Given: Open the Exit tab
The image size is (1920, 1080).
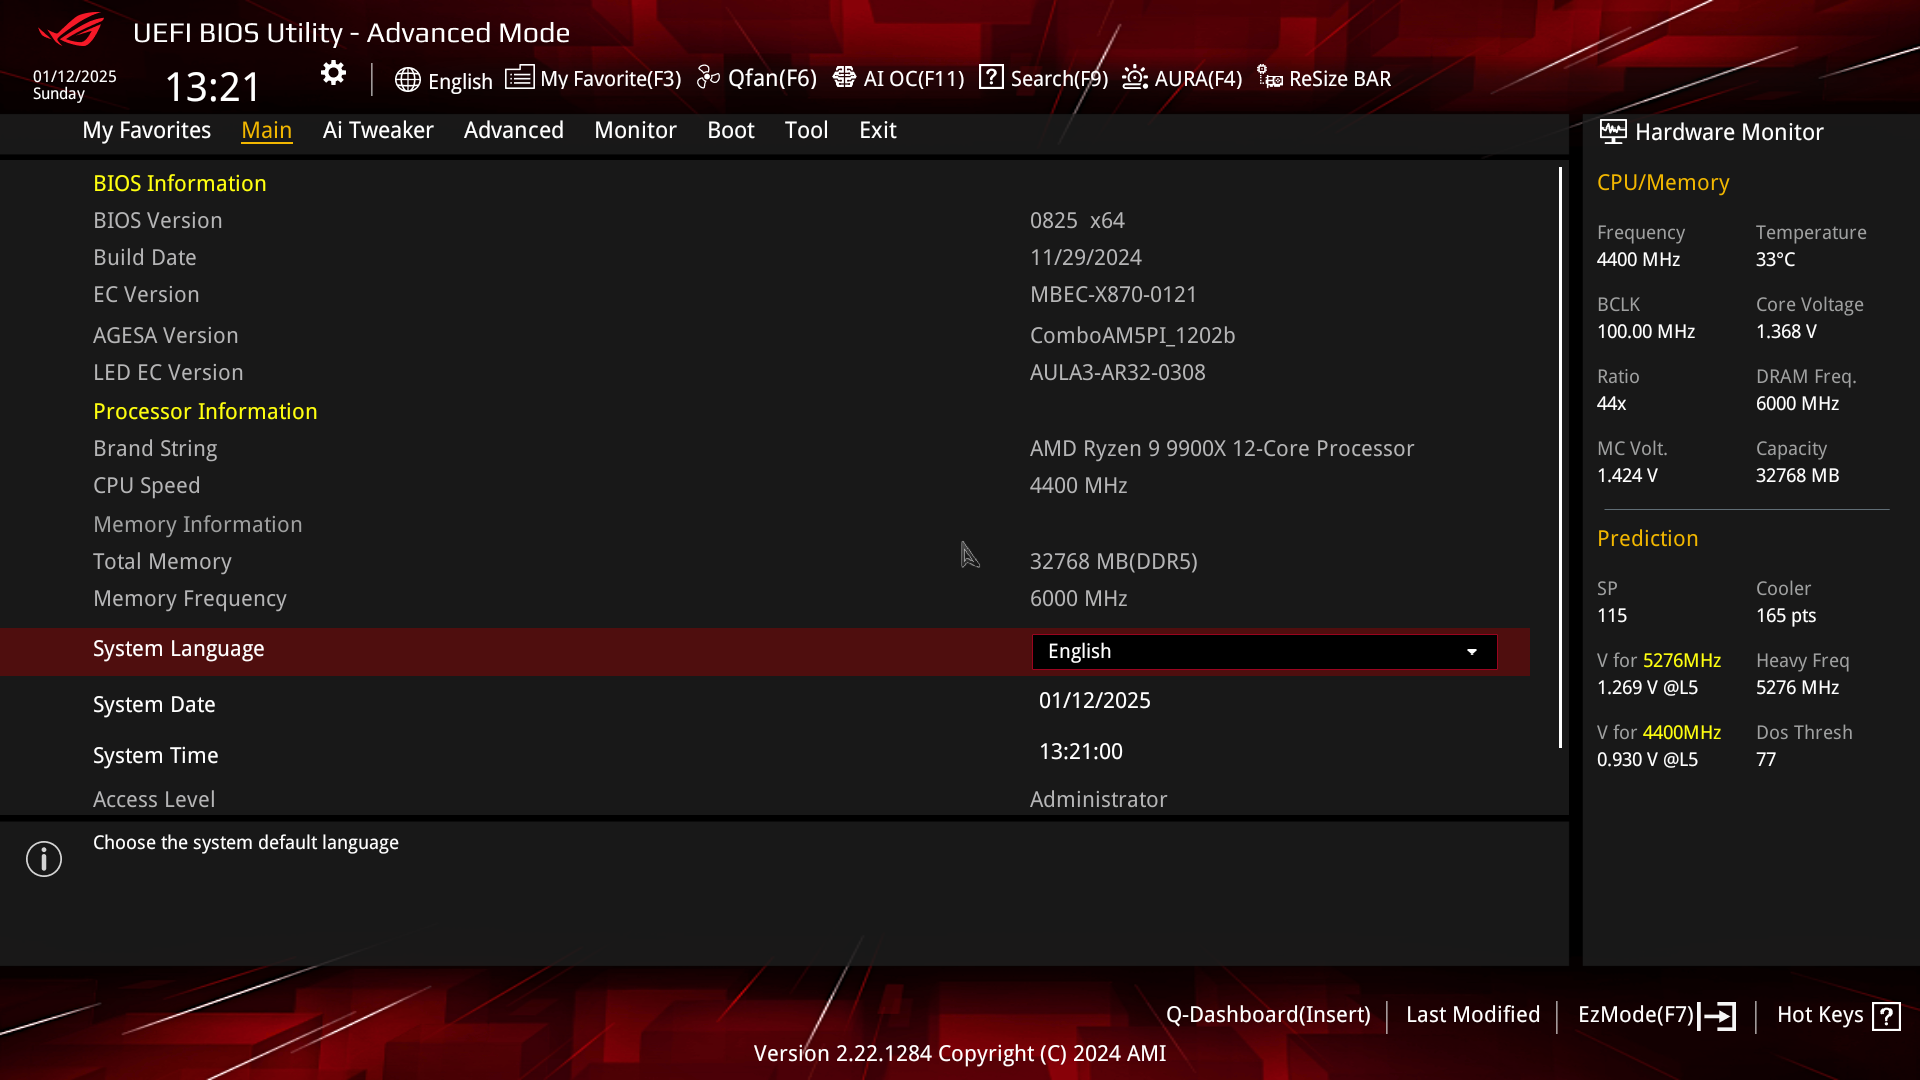Looking at the screenshot, I should coord(878,130).
